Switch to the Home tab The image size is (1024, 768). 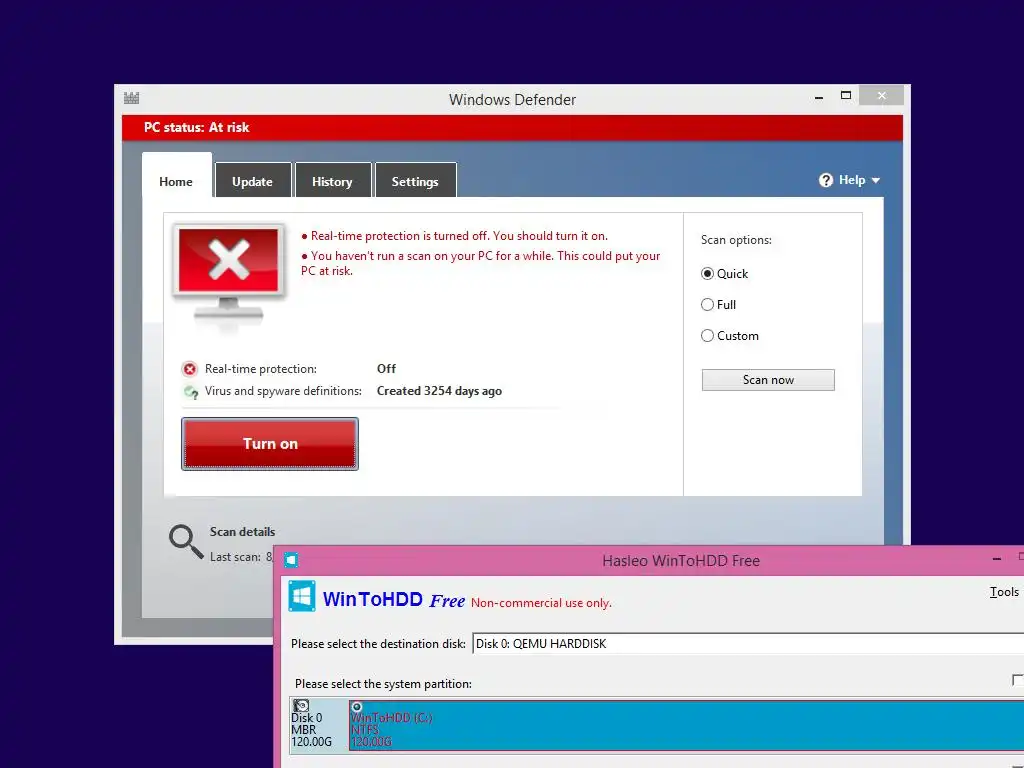pos(176,182)
